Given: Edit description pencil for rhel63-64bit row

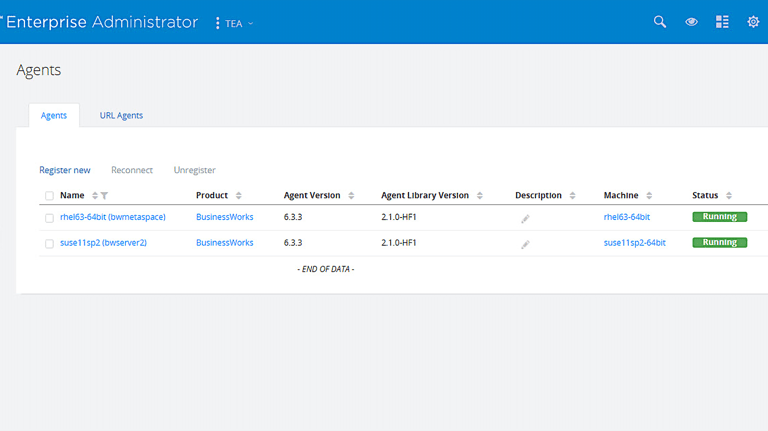Looking at the screenshot, I should tap(525, 218).
